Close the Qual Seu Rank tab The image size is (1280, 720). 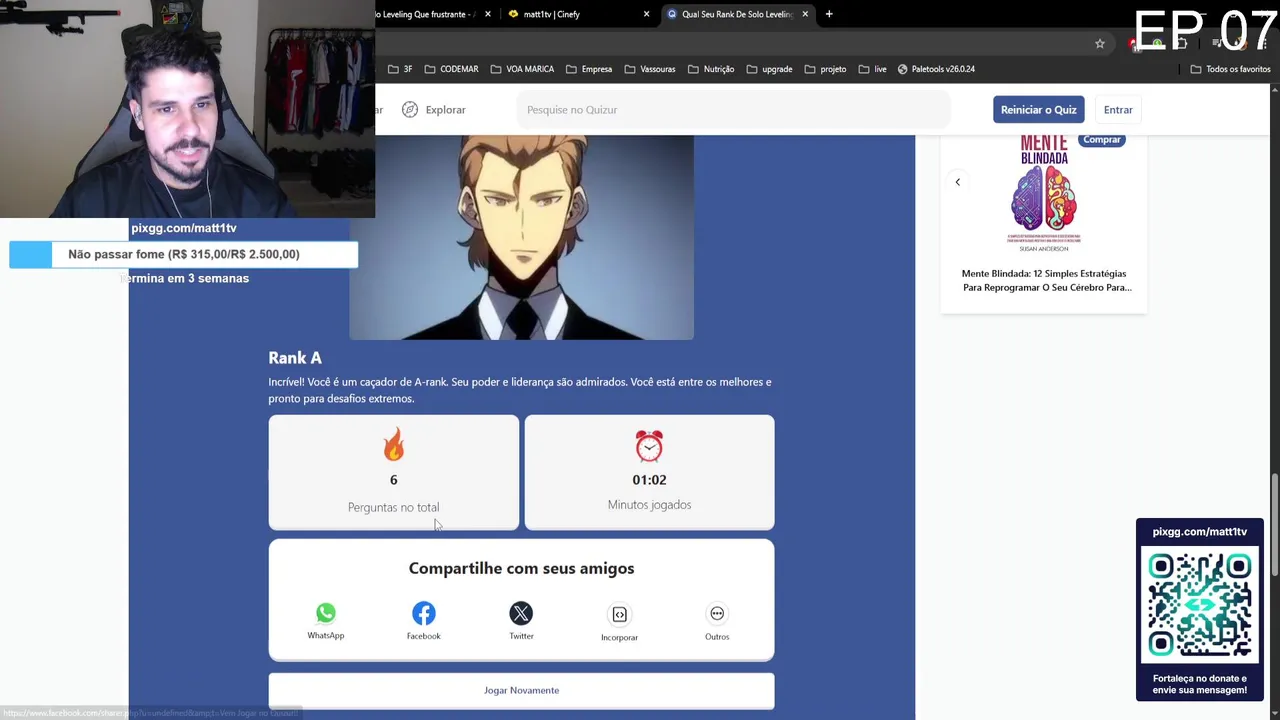(805, 14)
